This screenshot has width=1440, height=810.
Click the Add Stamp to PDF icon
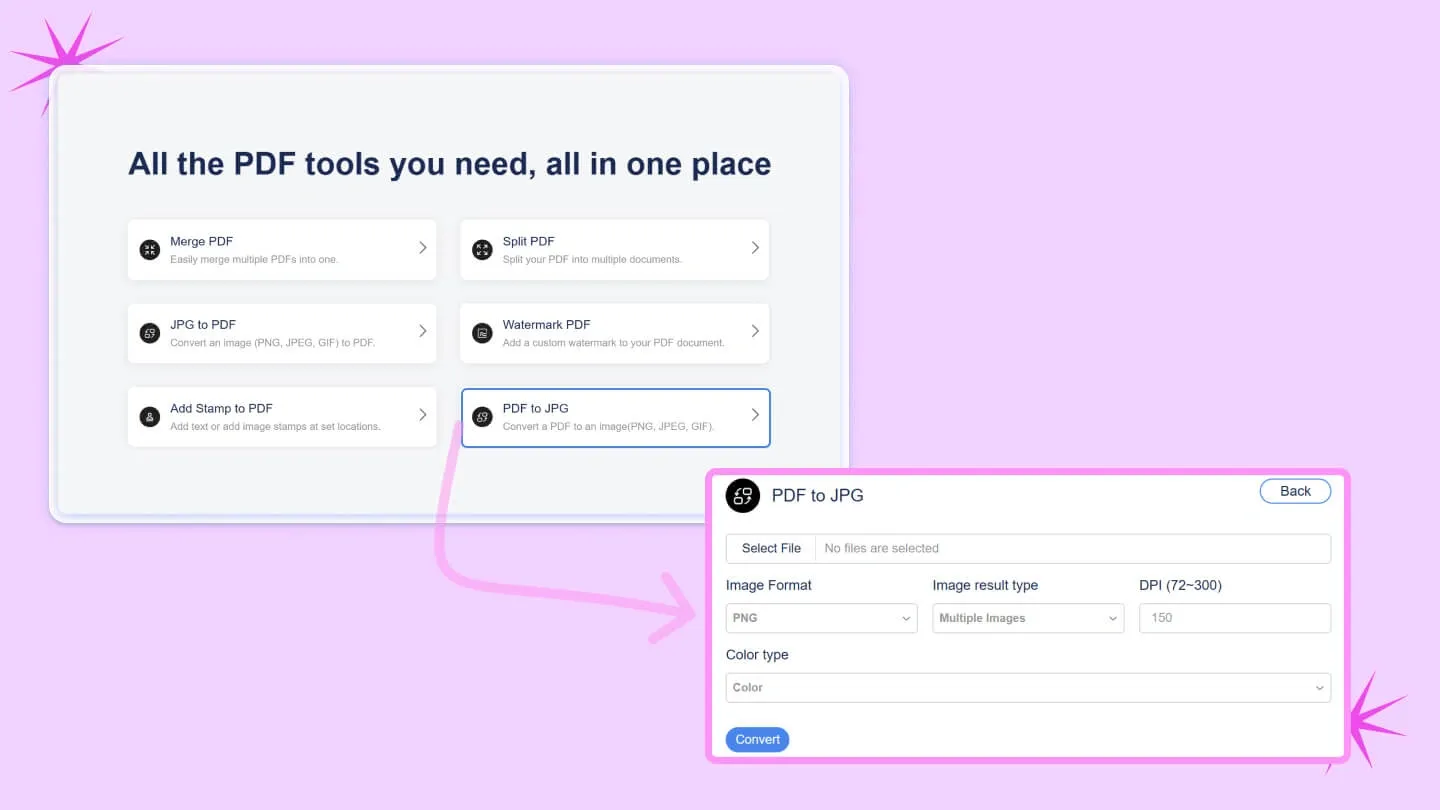(150, 417)
